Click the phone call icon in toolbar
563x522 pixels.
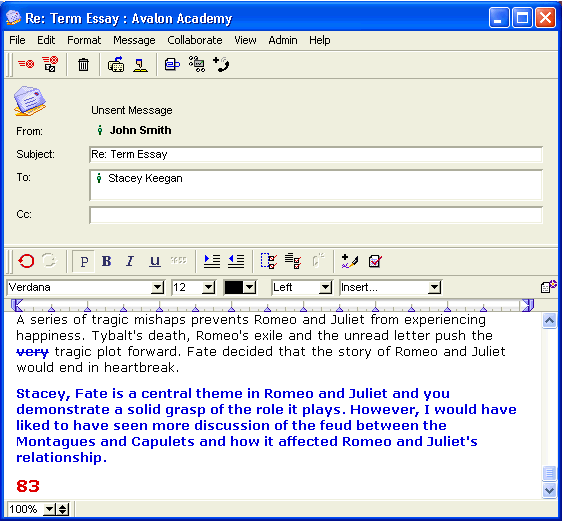221,65
